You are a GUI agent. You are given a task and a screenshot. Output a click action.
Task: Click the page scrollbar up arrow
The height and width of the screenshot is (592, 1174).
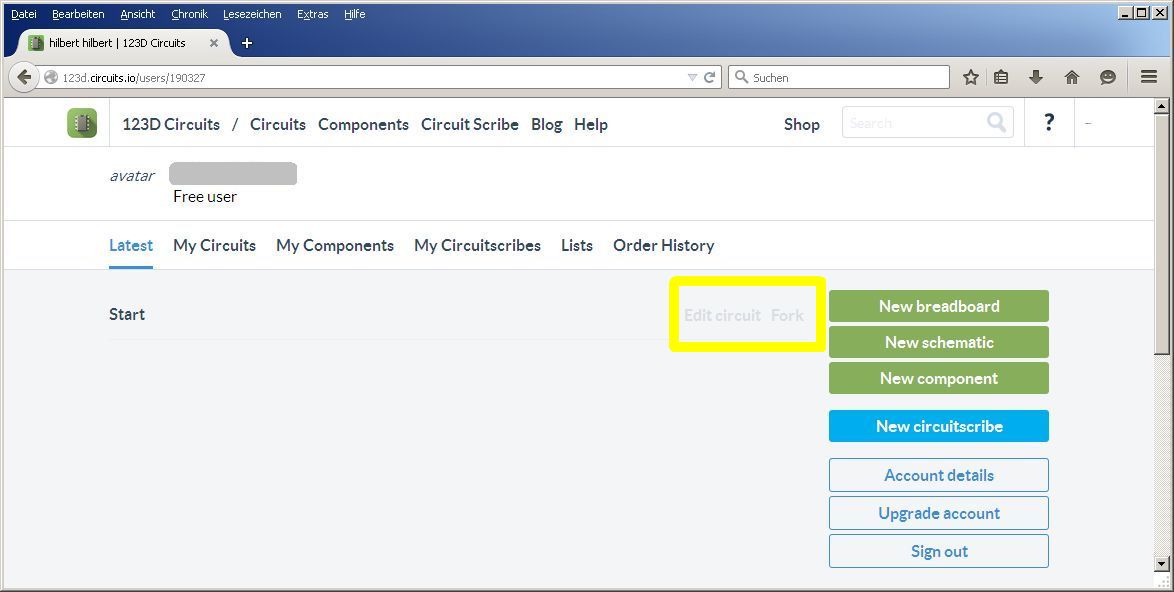coord(1161,106)
